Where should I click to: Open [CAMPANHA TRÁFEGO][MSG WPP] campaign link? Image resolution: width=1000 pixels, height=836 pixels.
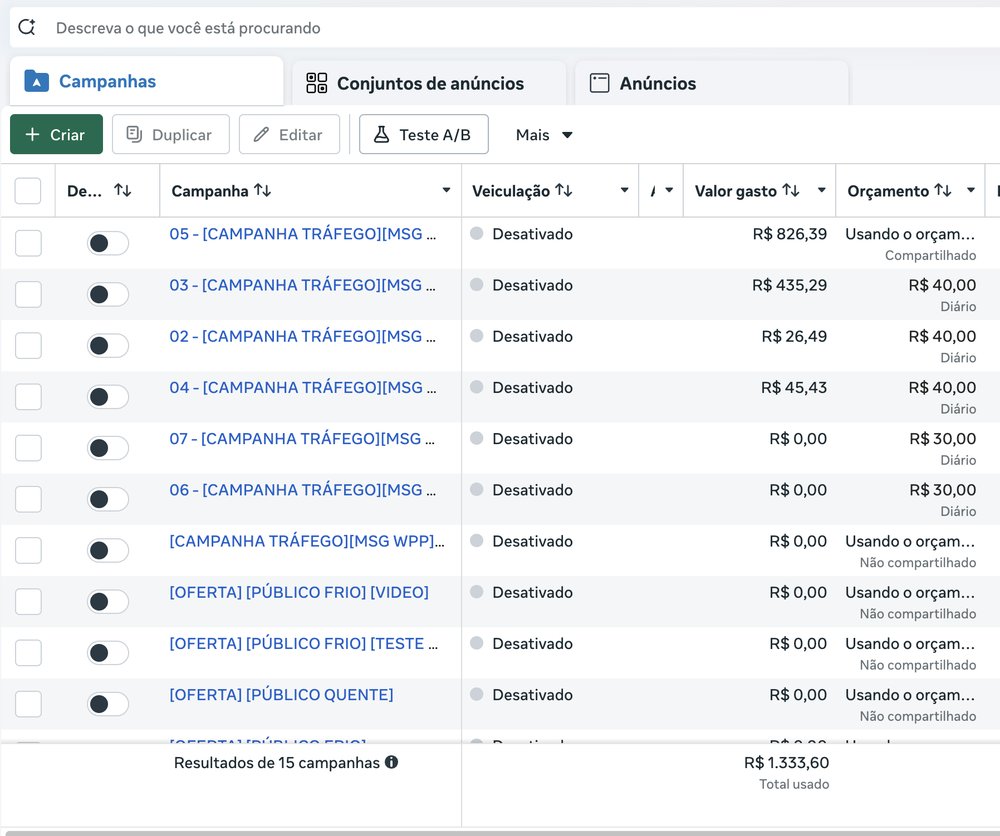coord(307,541)
